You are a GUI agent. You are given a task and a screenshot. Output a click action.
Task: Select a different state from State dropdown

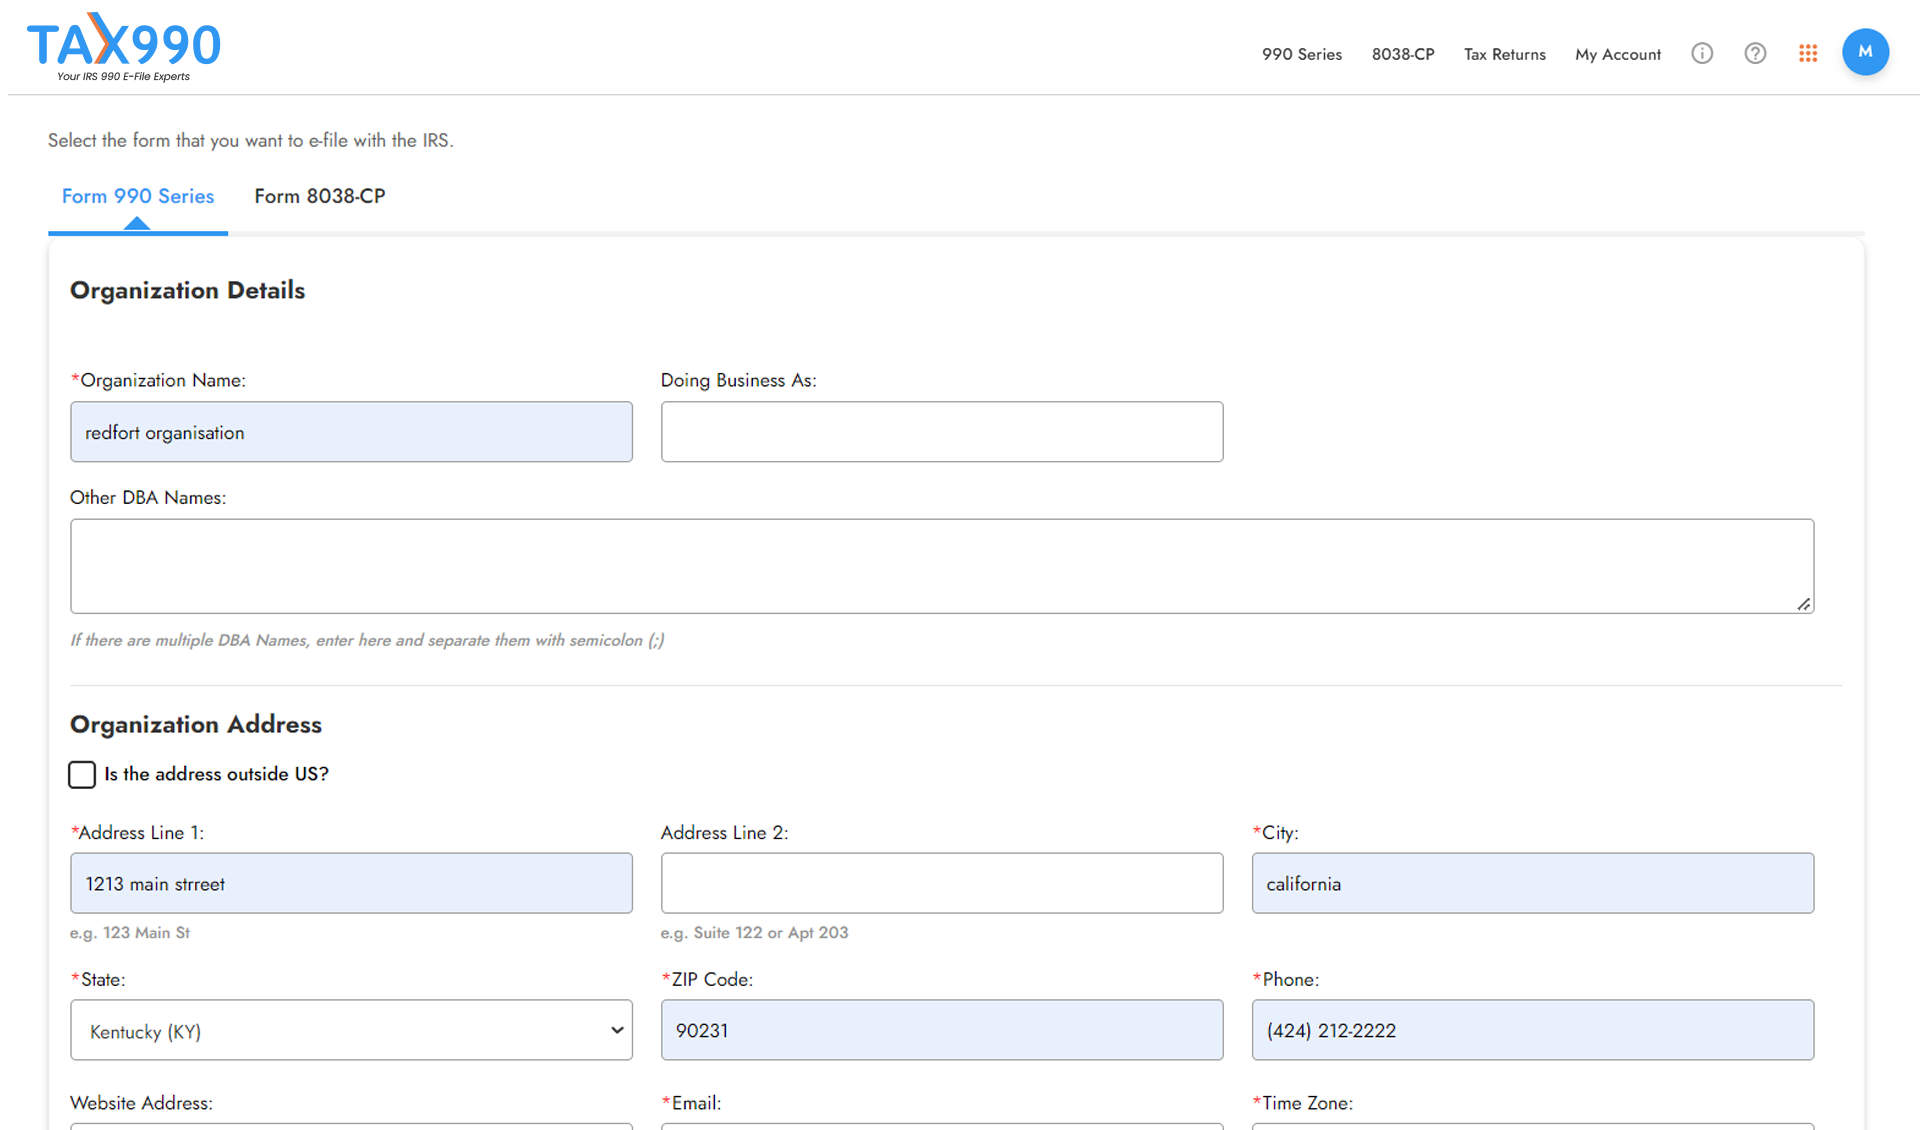tap(351, 1030)
